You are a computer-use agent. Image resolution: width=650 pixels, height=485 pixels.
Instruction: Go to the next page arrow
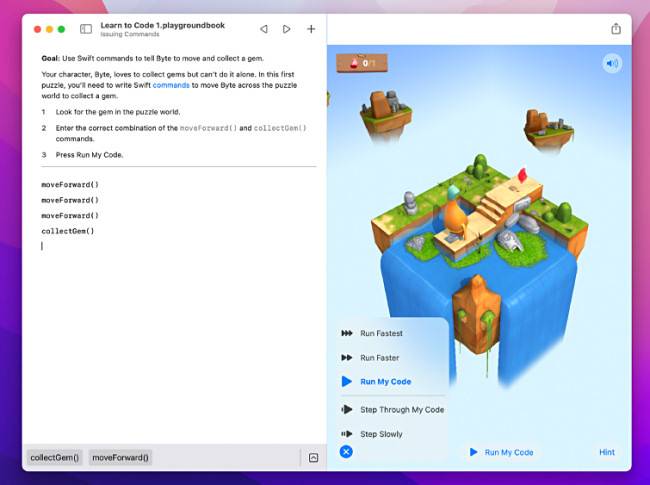coord(286,29)
